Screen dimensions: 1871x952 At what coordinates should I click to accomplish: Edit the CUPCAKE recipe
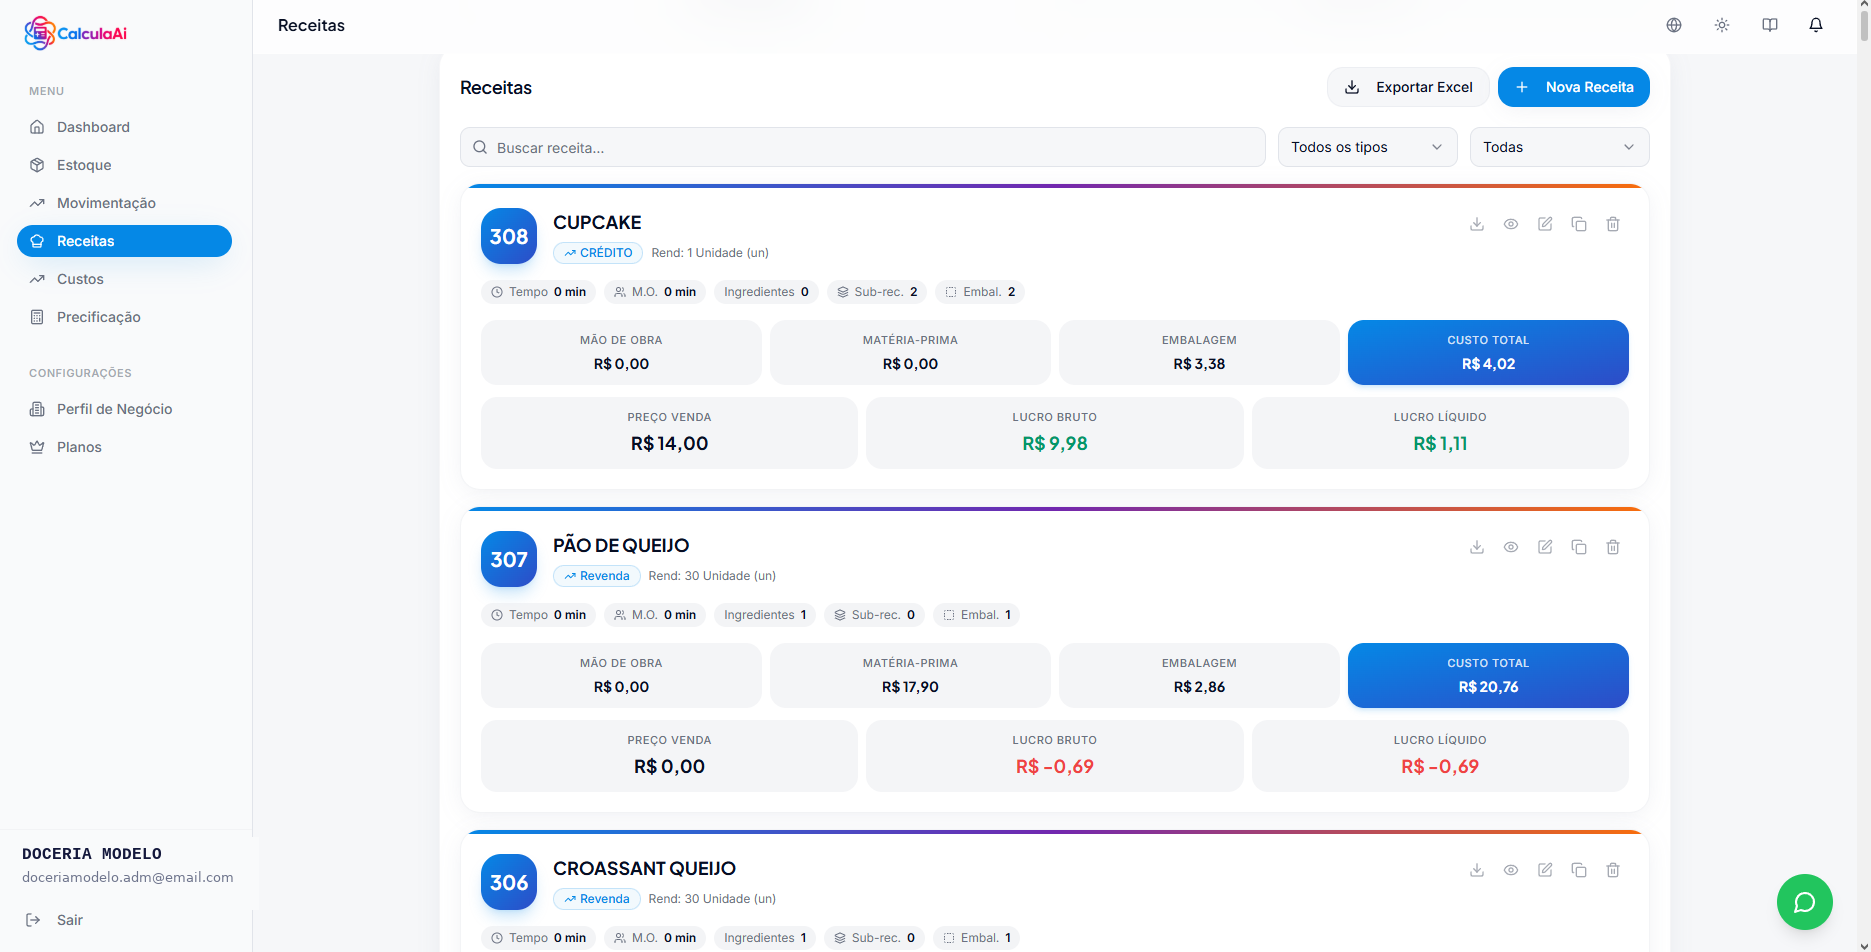[x=1545, y=224]
